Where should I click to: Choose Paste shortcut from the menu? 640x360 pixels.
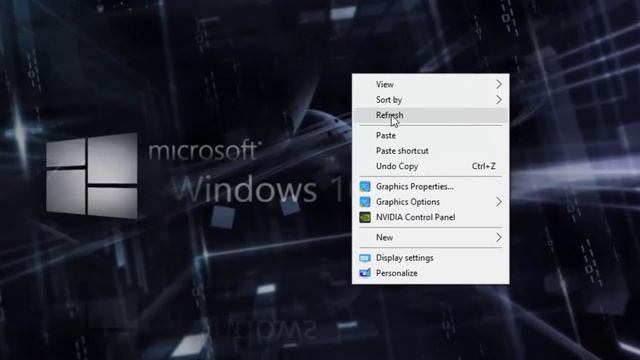pyautogui.click(x=431, y=151)
